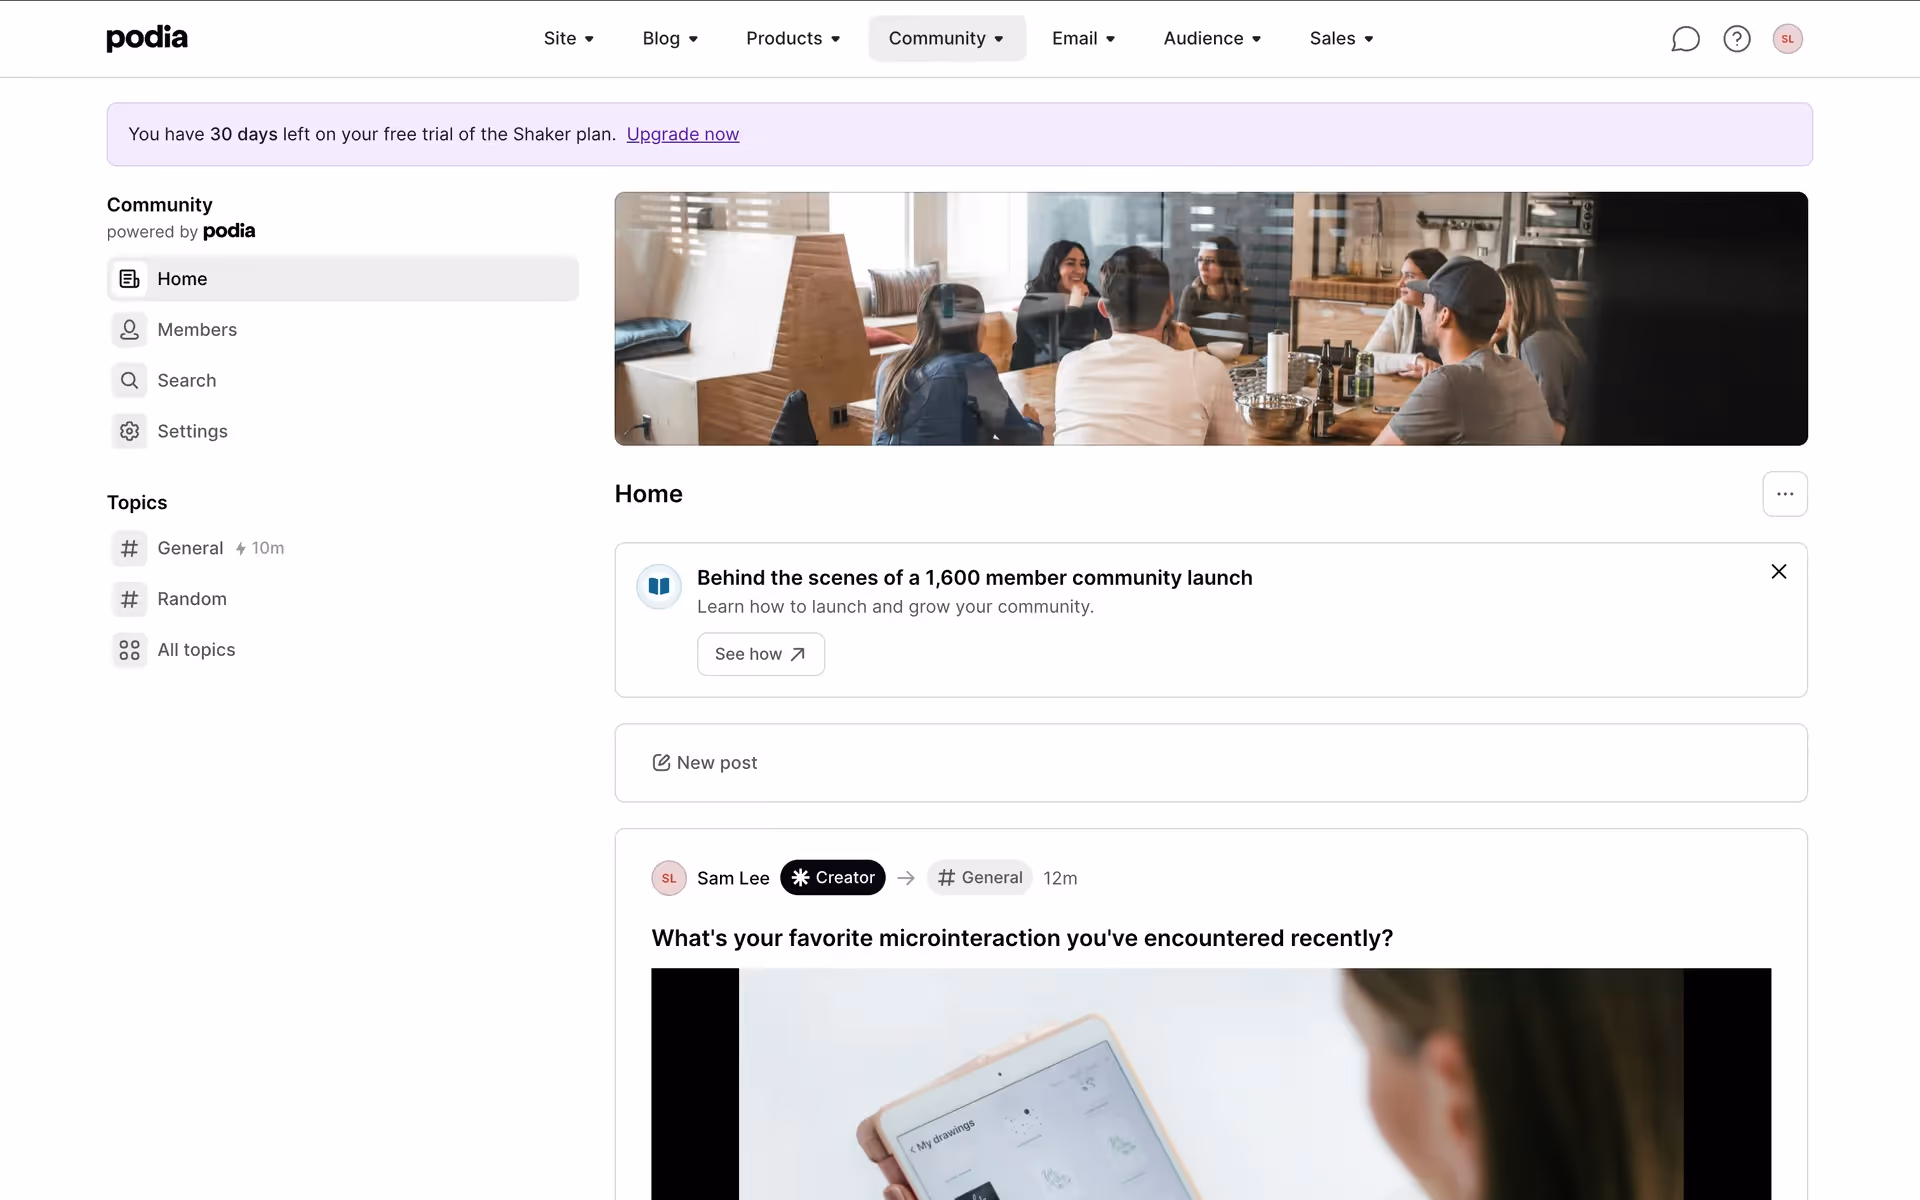The image size is (1920, 1200).
Task: Open the Email navigation menu
Action: coord(1083,39)
